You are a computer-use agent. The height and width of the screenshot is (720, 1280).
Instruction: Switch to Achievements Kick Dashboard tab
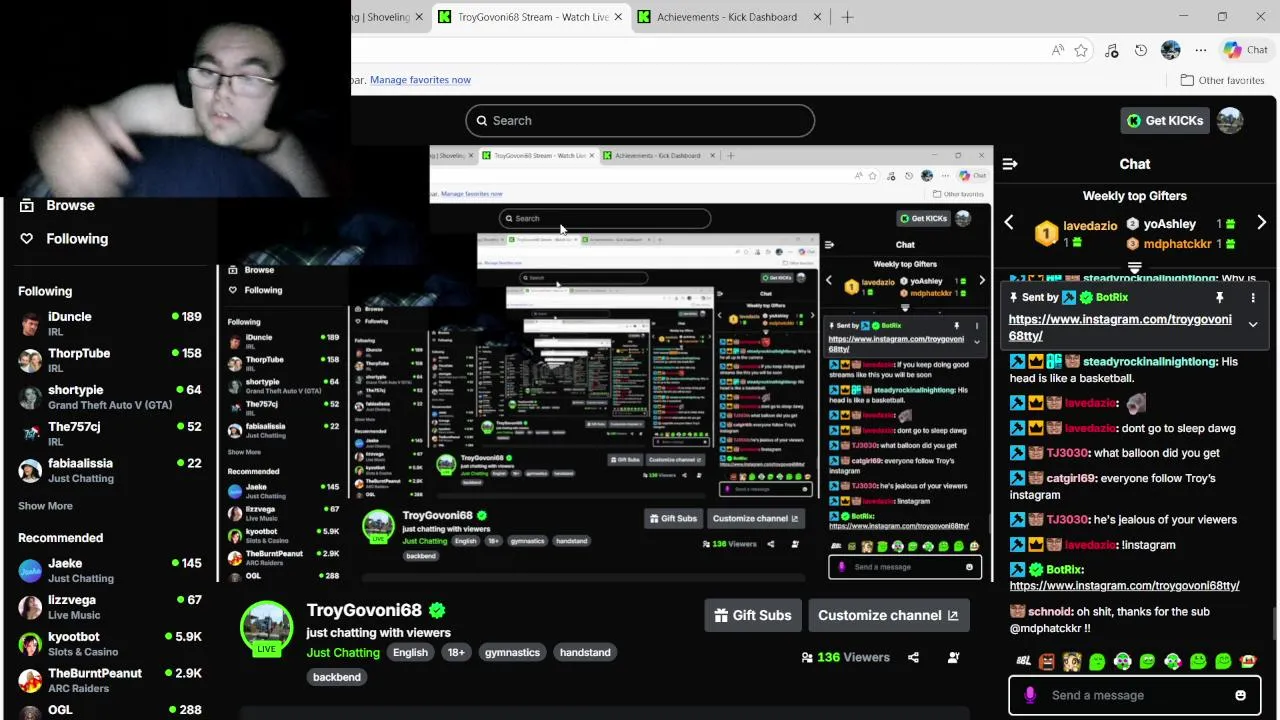[727, 17]
